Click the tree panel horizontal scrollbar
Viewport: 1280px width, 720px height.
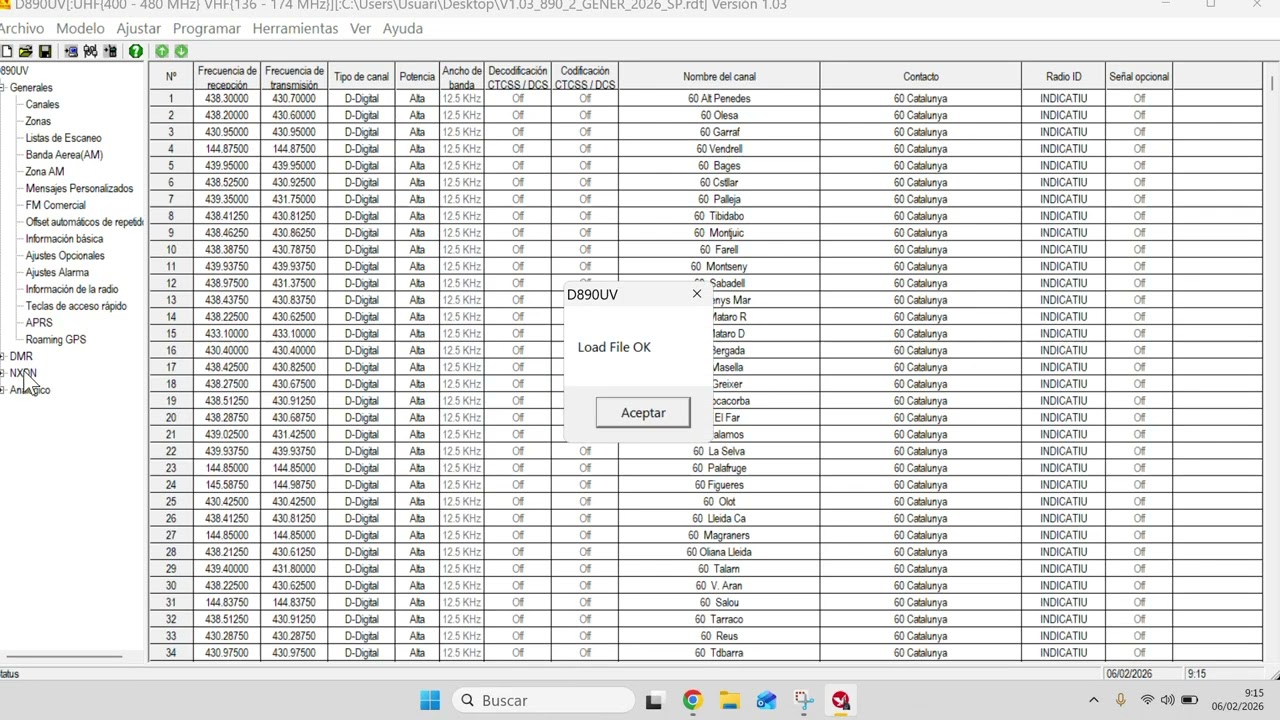click(64, 657)
